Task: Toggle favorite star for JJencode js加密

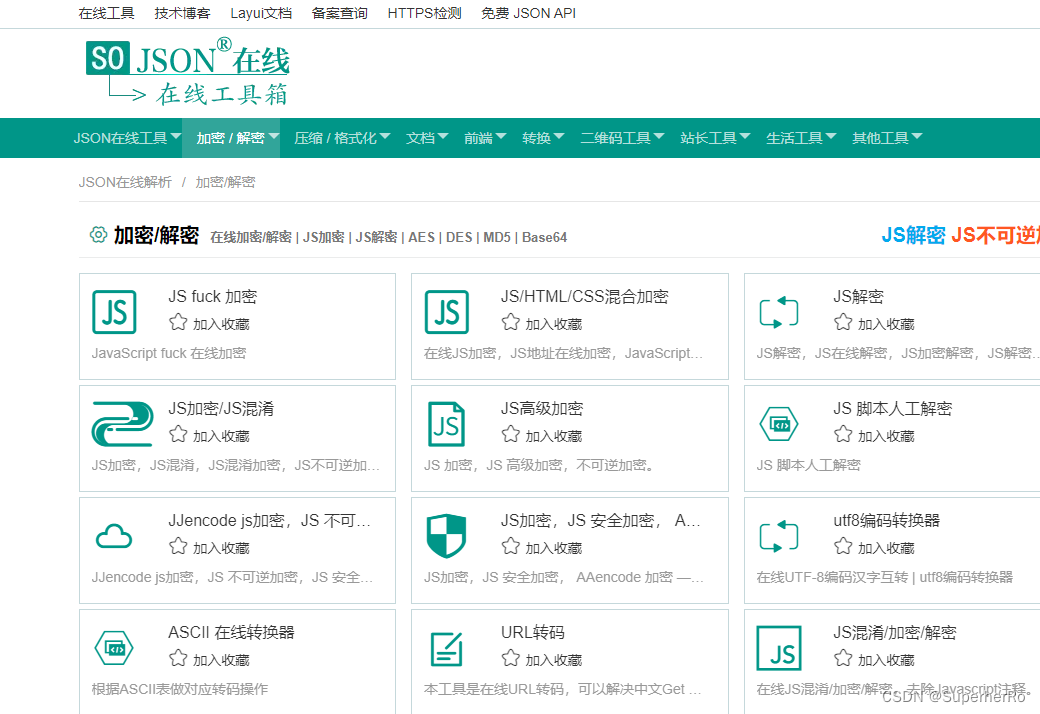Action: (x=178, y=547)
